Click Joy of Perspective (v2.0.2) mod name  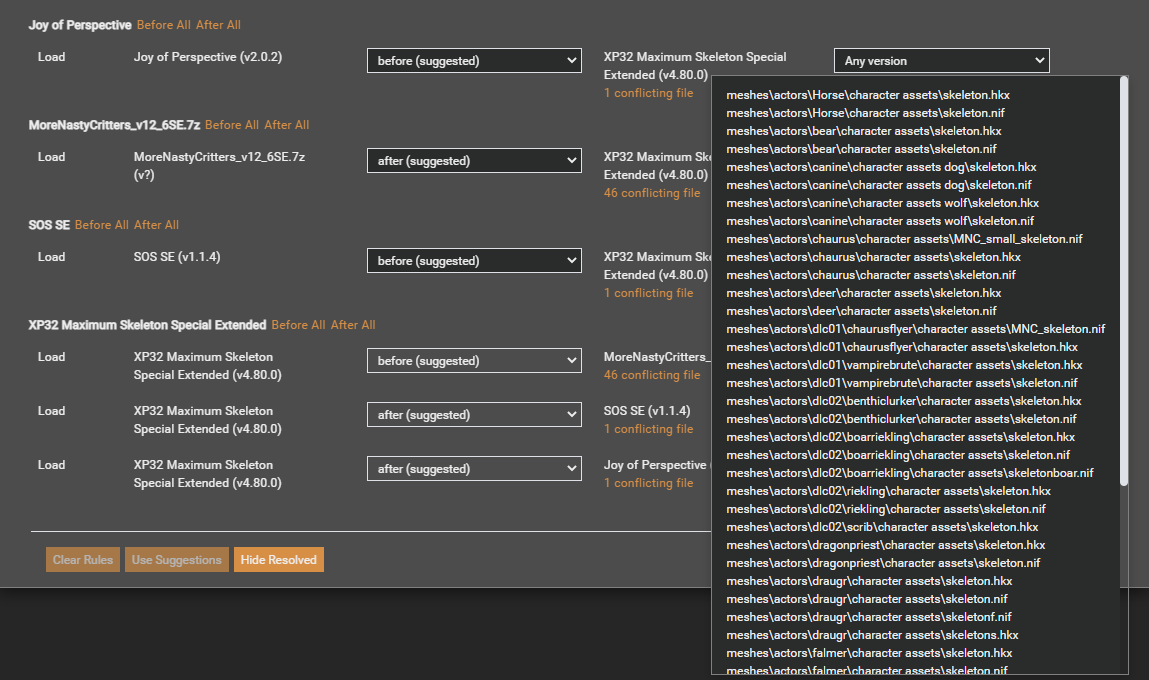coord(208,57)
